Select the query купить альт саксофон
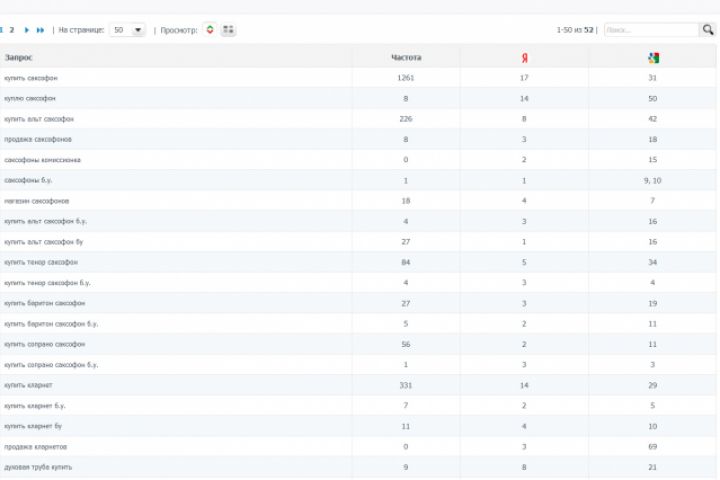 (x=39, y=119)
